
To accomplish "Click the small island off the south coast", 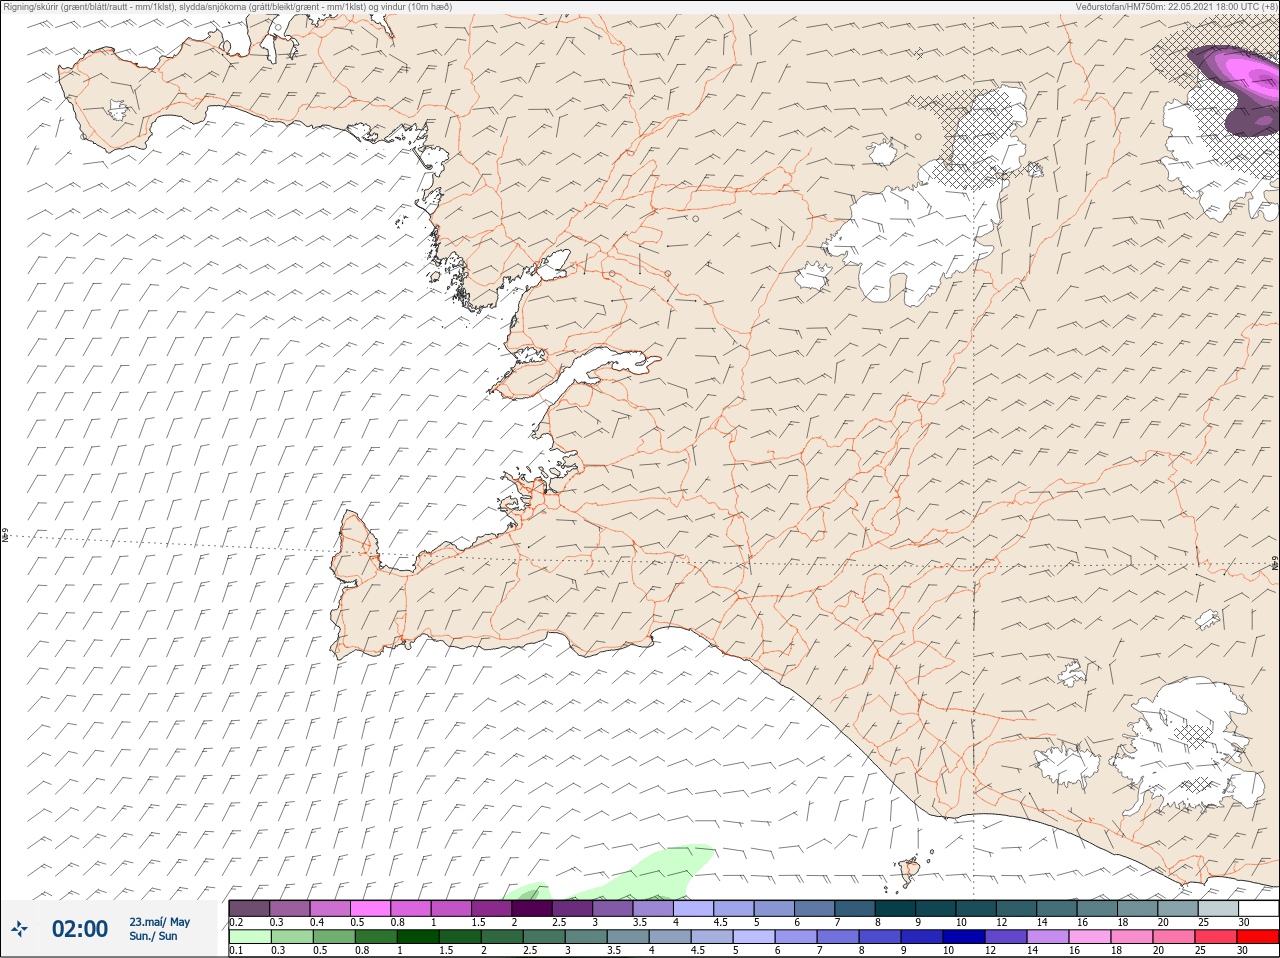I will point(911,872).
